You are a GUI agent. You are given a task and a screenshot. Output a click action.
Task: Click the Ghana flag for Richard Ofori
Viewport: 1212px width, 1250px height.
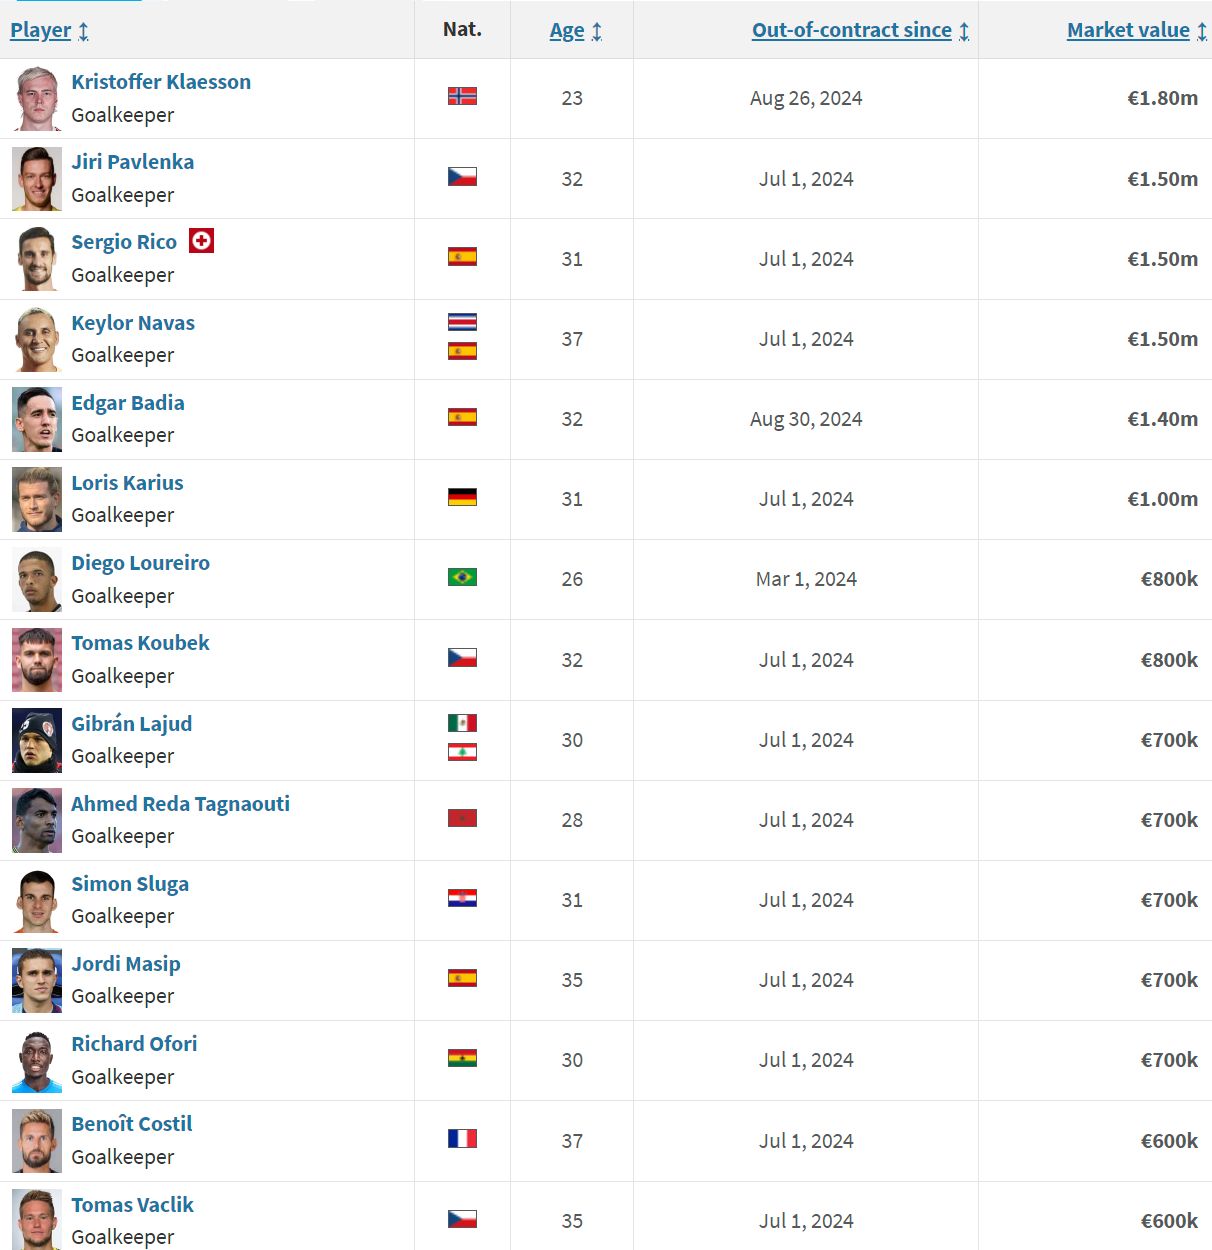[462, 1058]
